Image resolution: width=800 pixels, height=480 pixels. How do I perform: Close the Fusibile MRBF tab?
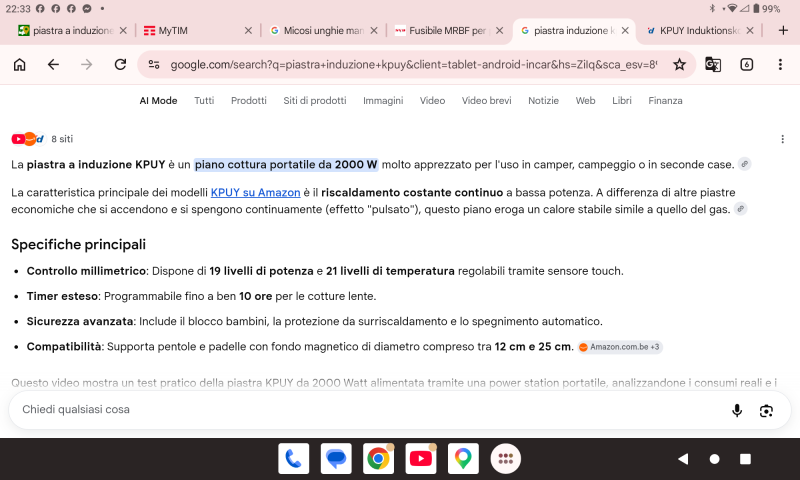pos(499,31)
